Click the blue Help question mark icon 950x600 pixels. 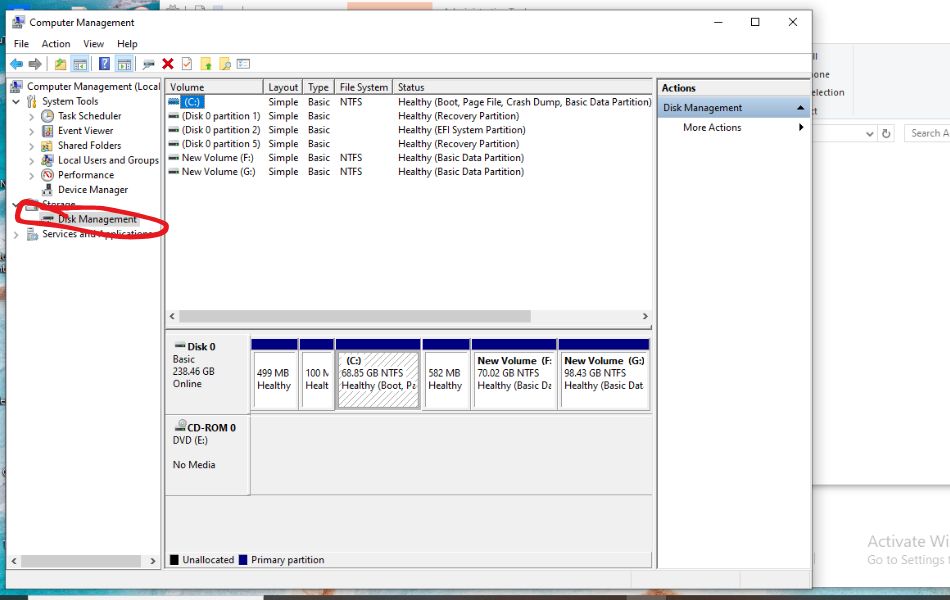coord(104,64)
